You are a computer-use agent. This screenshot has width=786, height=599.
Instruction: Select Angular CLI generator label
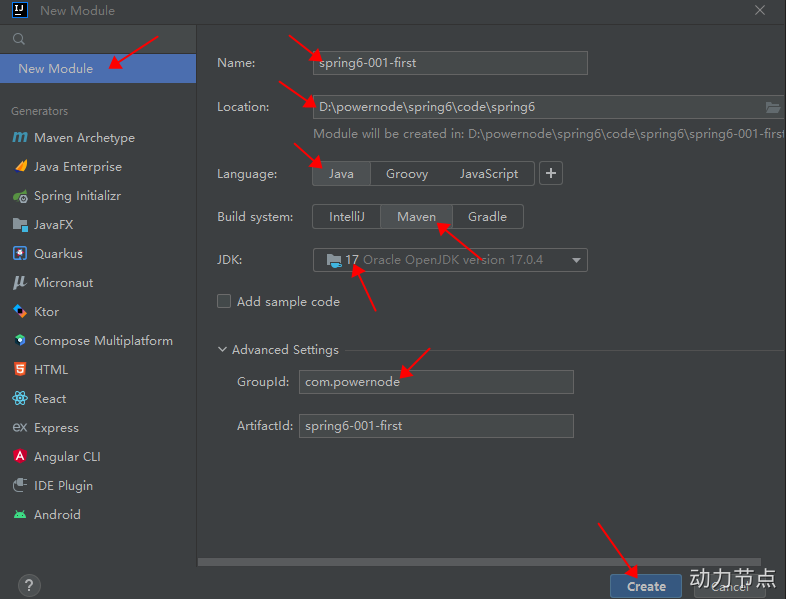click(x=67, y=457)
